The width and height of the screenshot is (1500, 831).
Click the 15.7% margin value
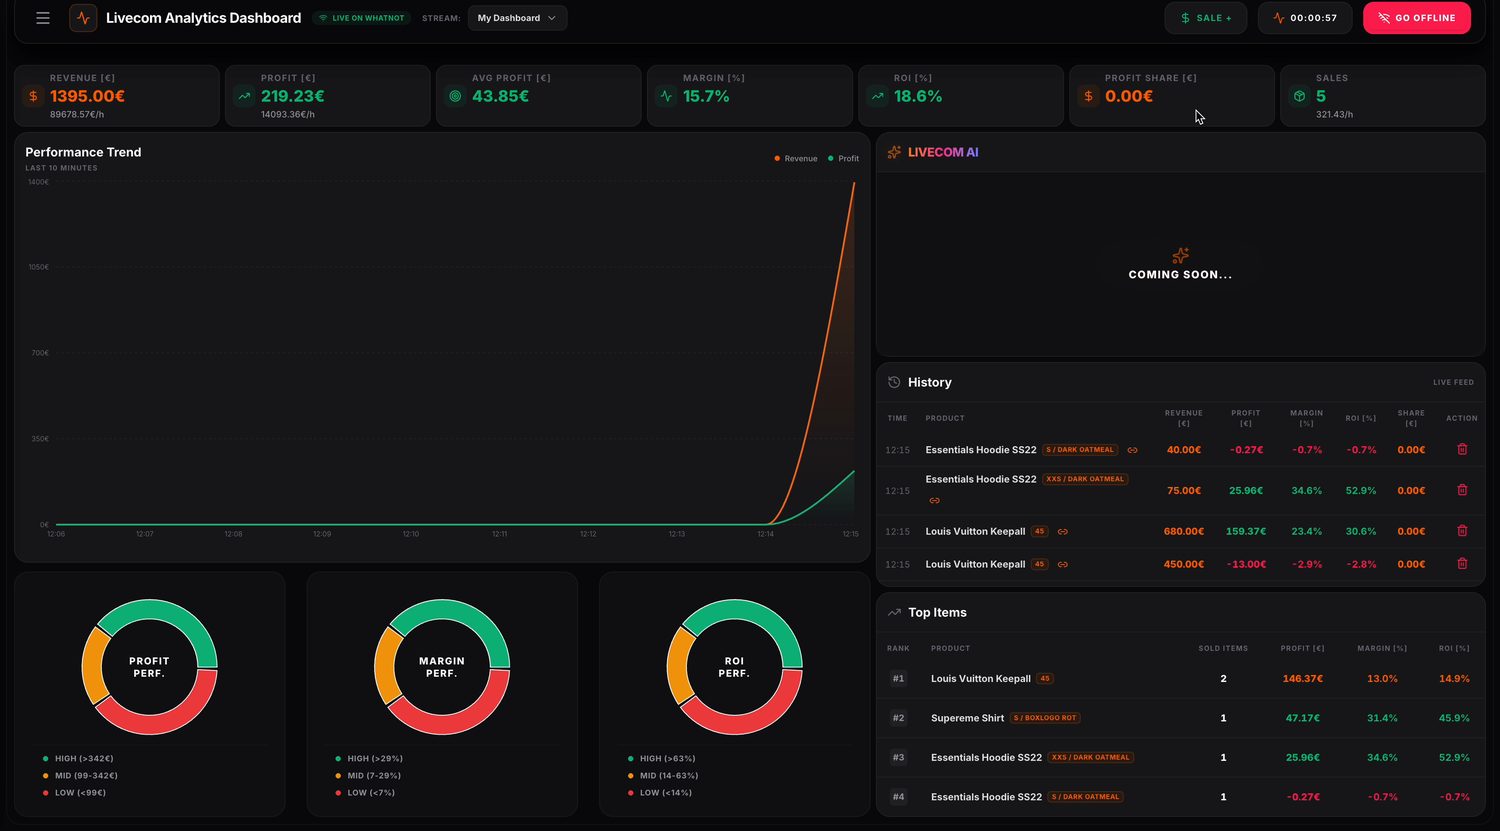pos(706,96)
